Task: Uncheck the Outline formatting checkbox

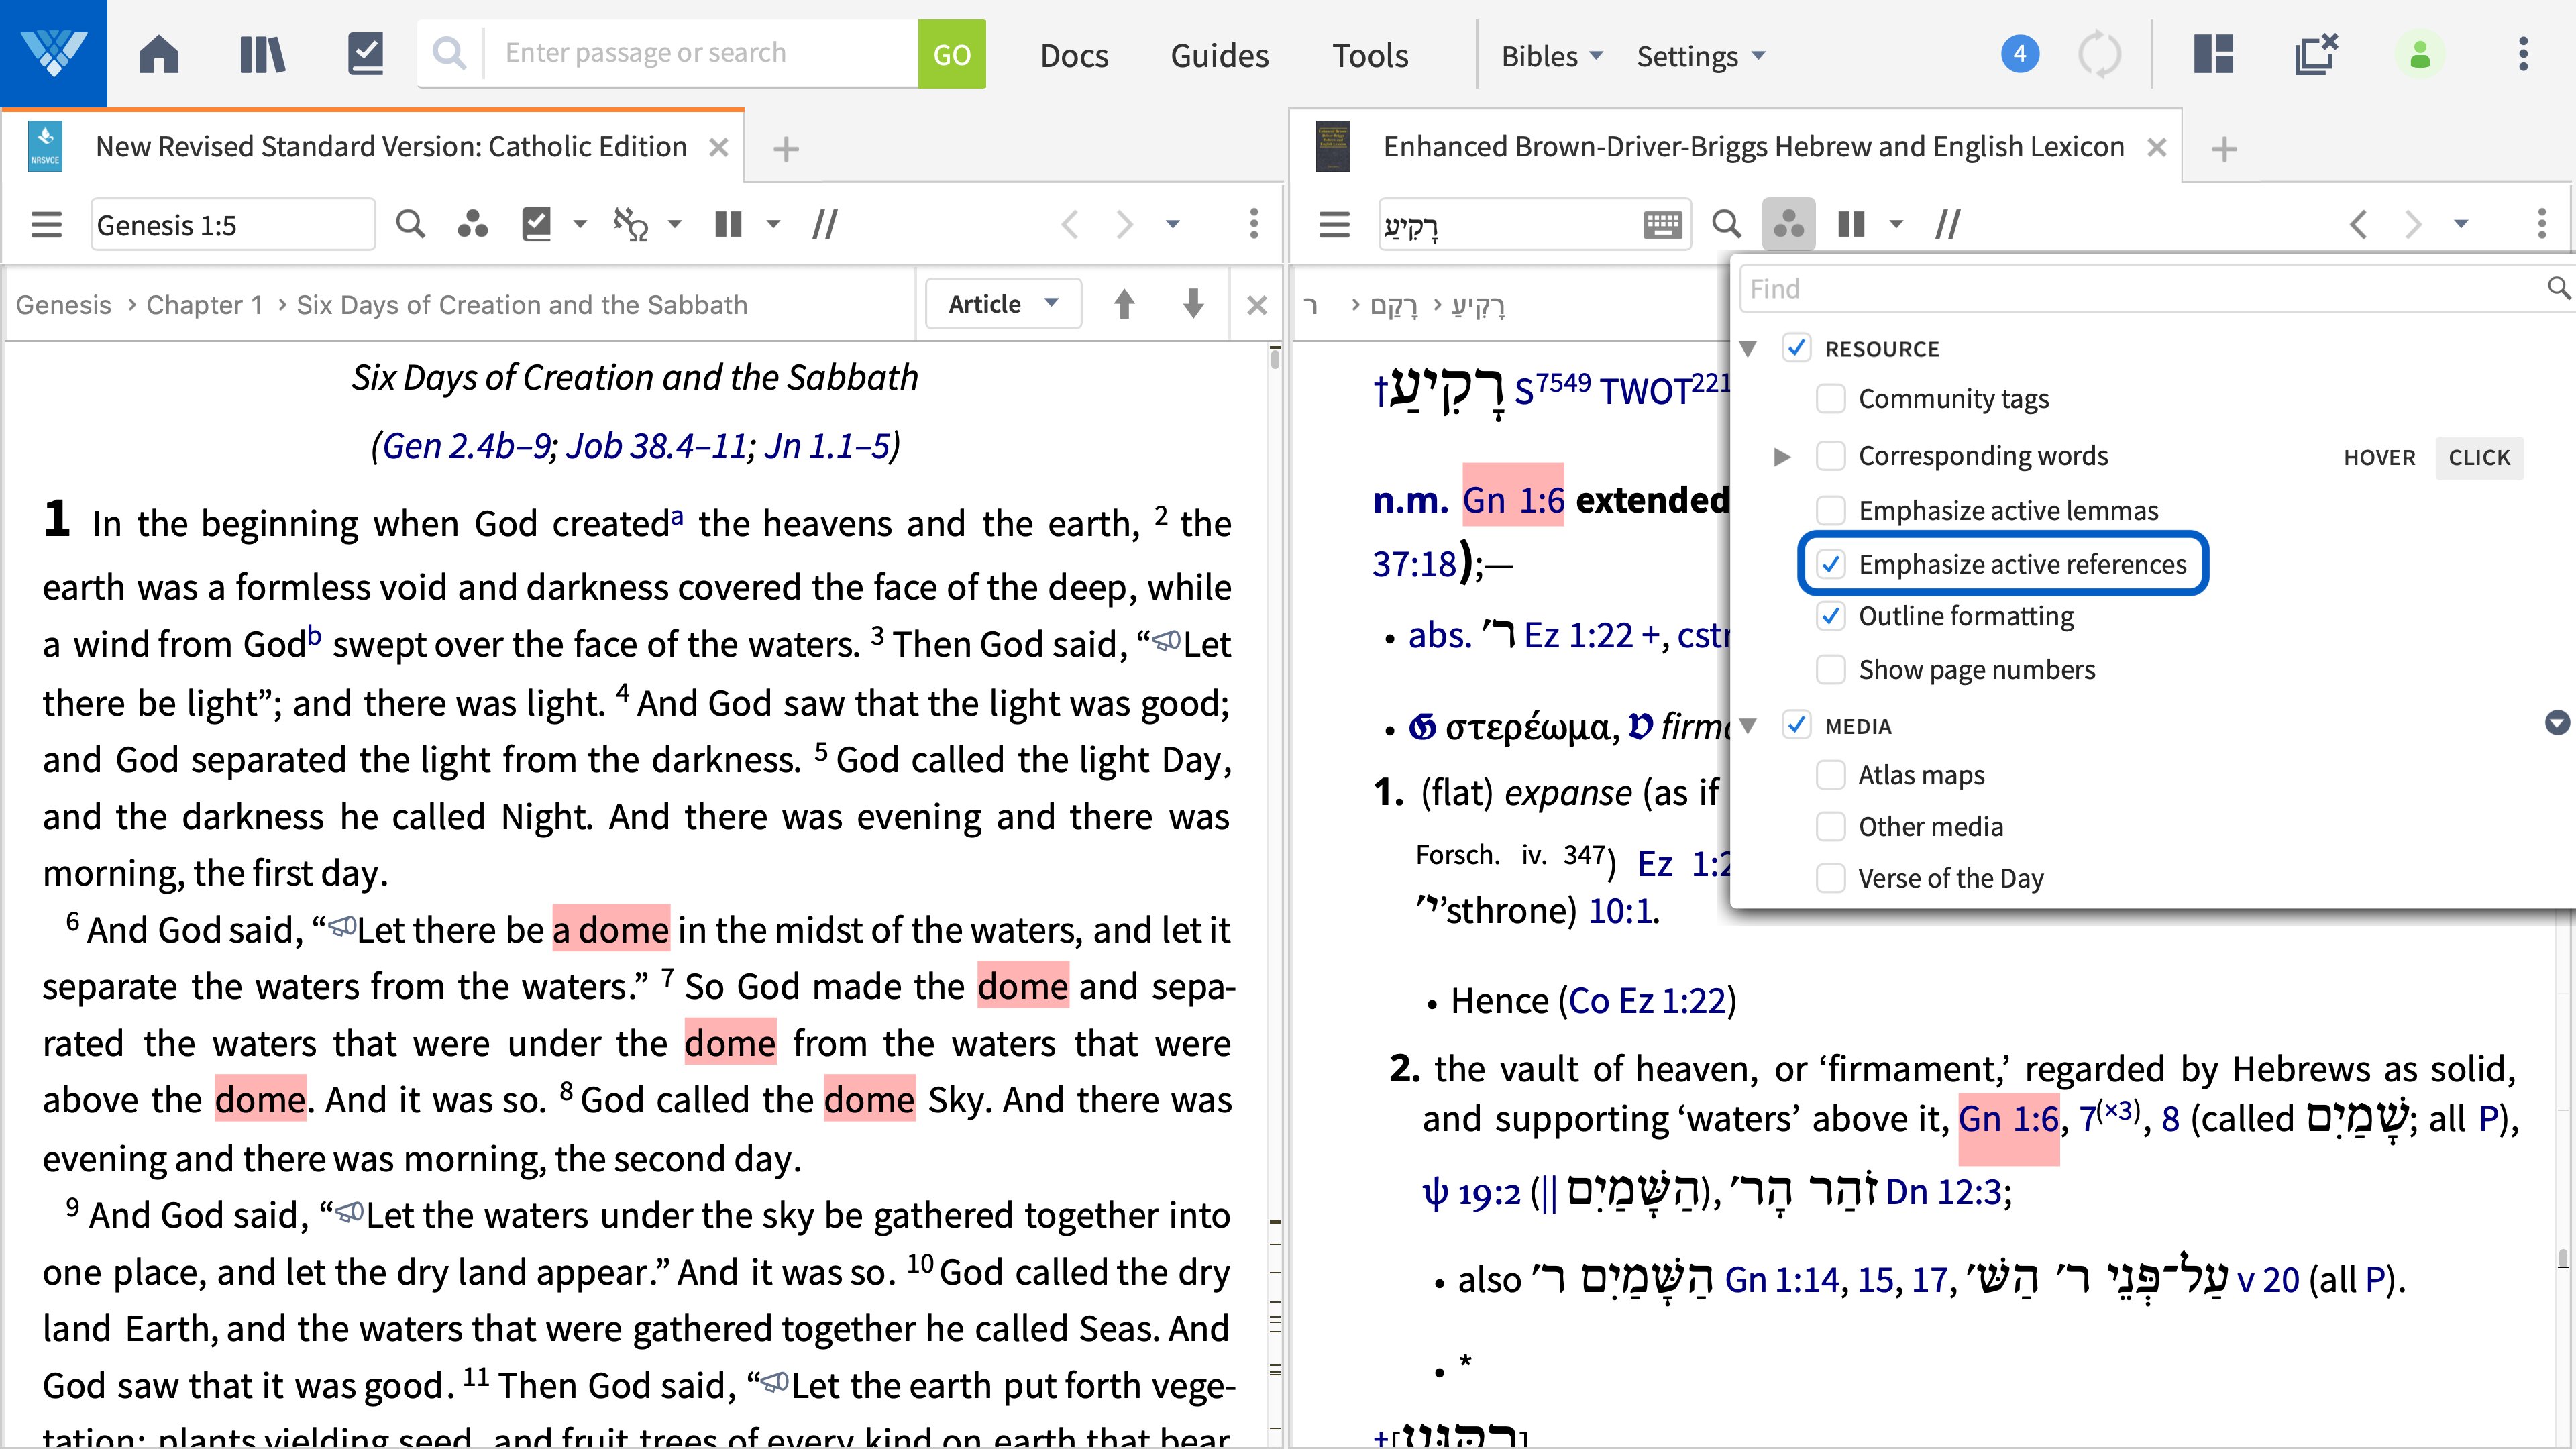Action: pyautogui.click(x=1831, y=616)
